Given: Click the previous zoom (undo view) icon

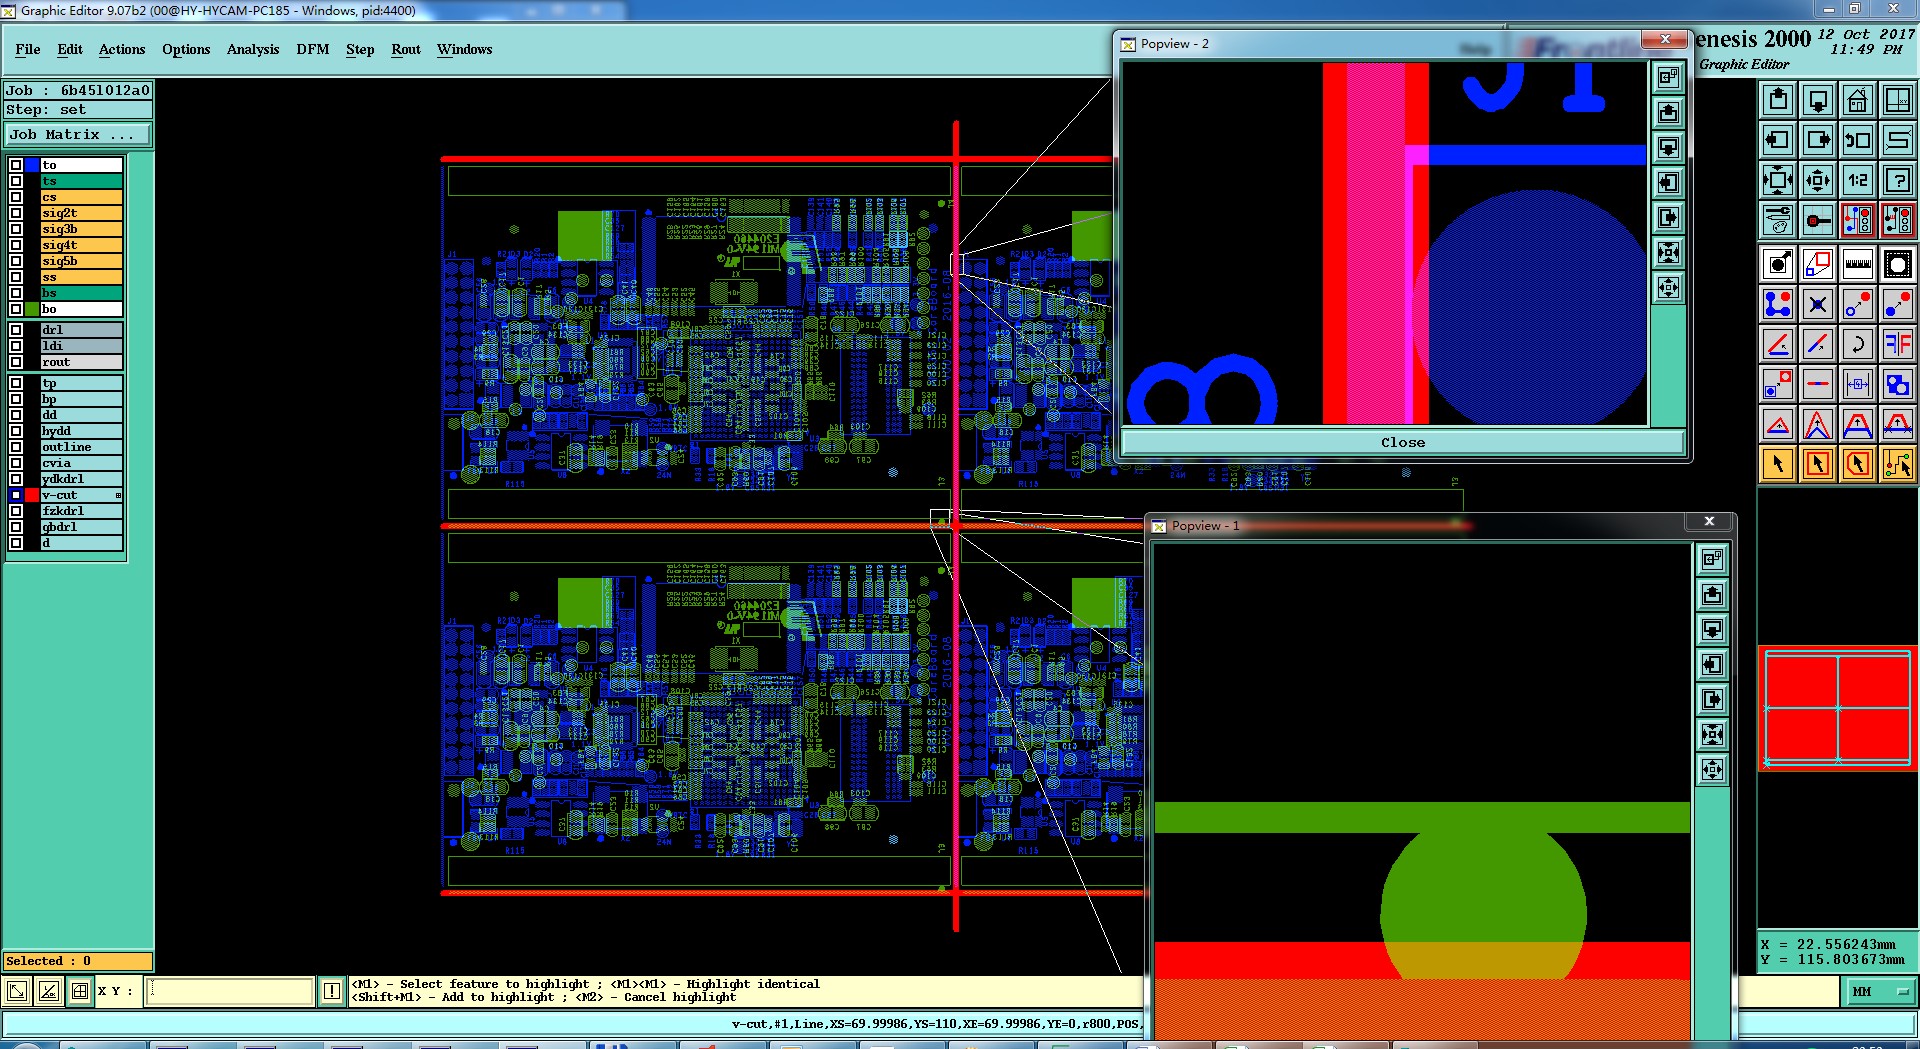Looking at the screenshot, I should 1858,140.
